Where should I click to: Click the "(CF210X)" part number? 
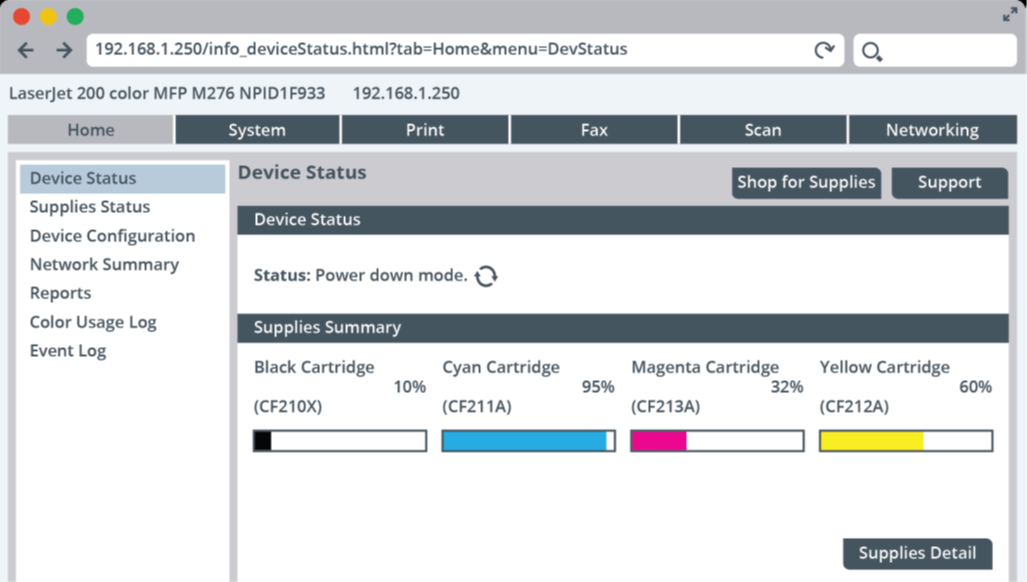(288, 407)
